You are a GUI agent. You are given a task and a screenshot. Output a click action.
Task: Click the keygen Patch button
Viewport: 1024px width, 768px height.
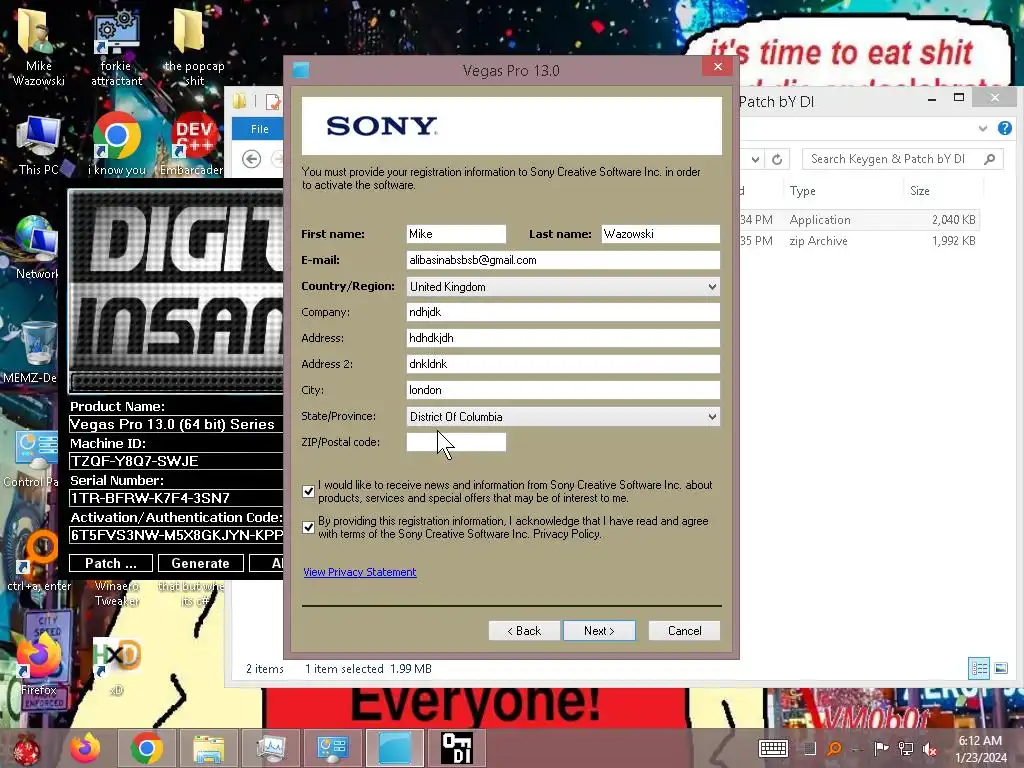(110, 564)
